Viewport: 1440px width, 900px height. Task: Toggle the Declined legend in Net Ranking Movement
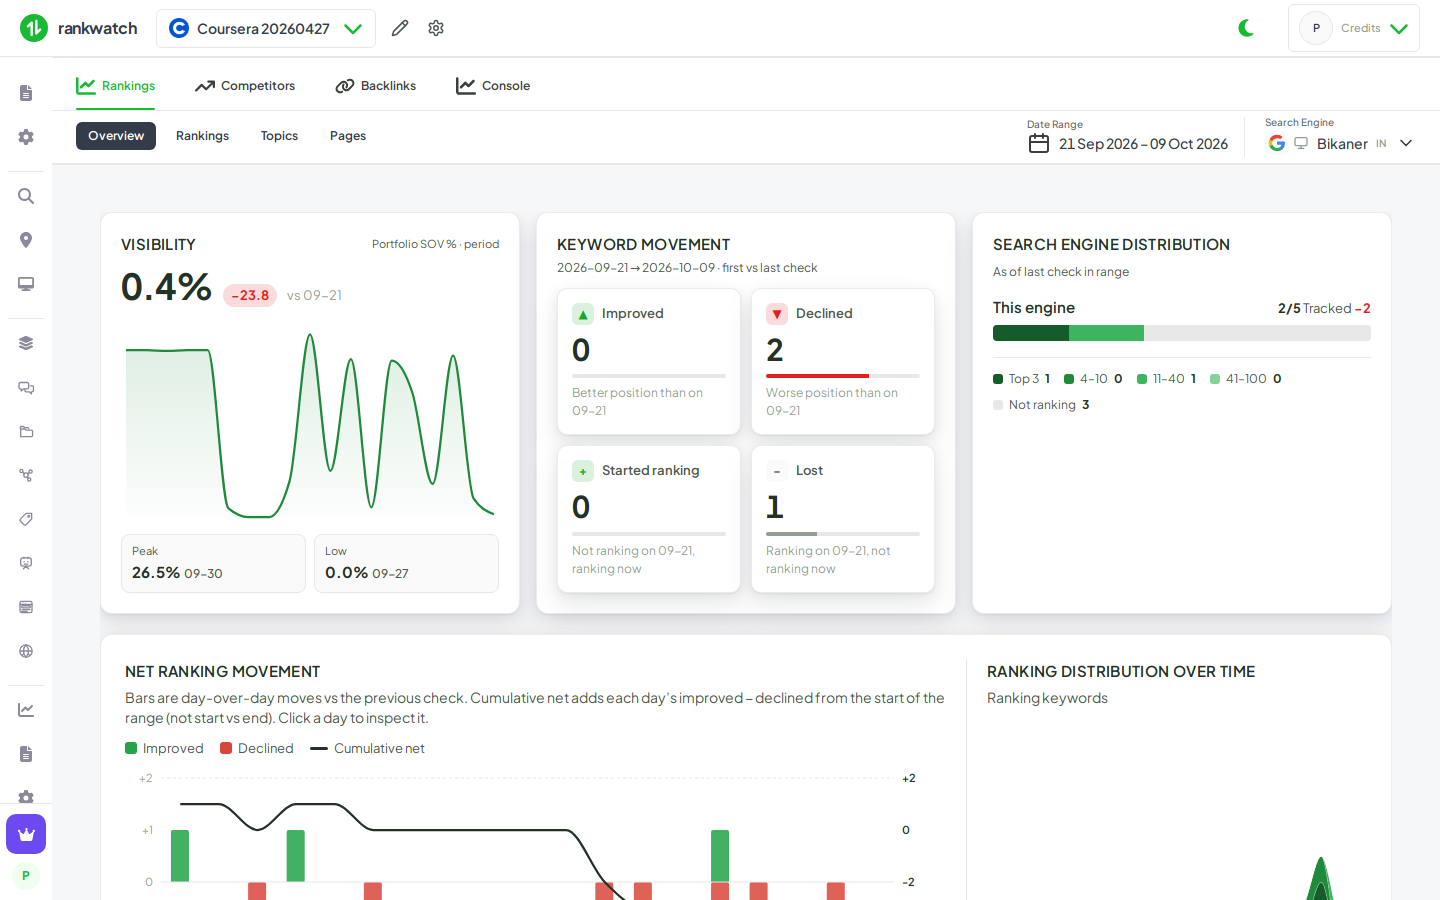point(257,748)
